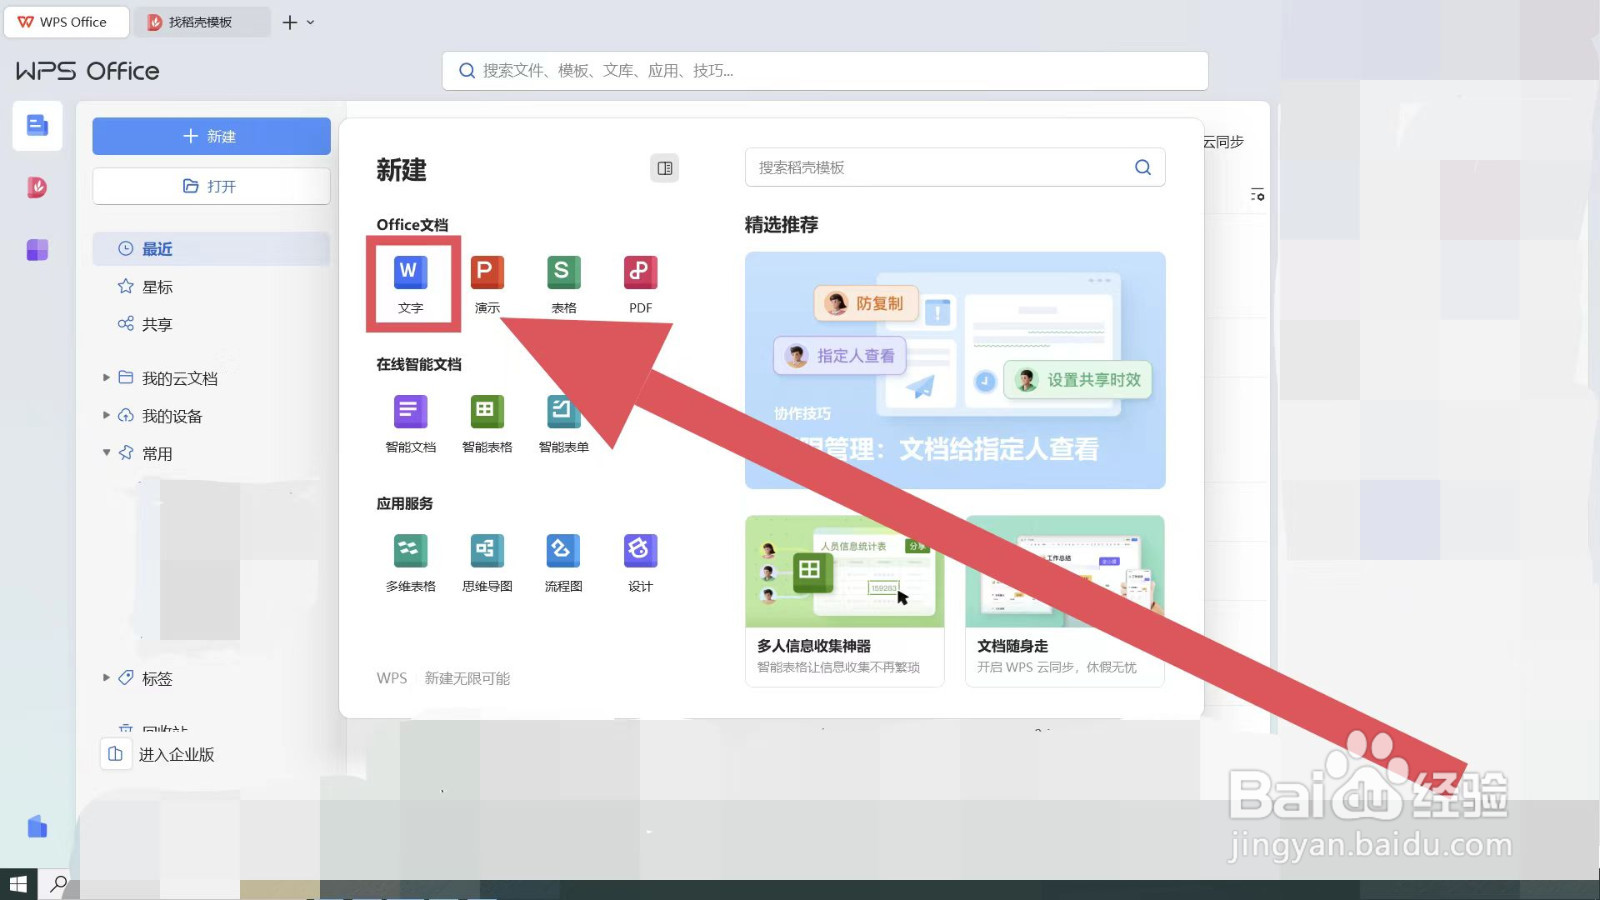This screenshot has width=1600, height=900.
Task: Select 最近 in the sidebar
Action: click(x=157, y=248)
